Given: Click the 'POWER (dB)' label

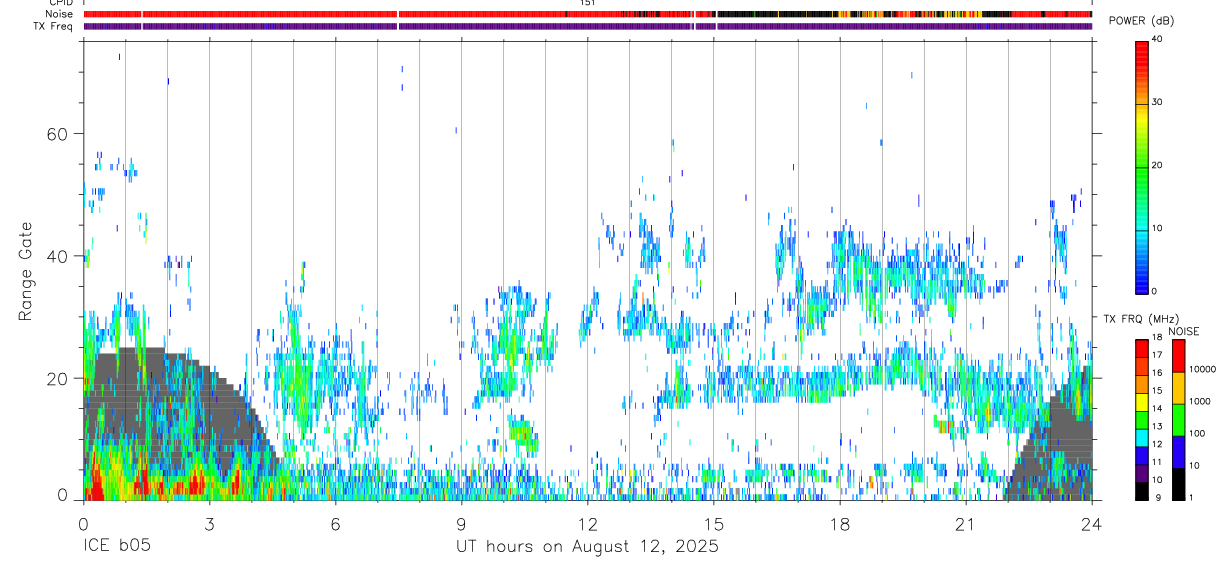Looking at the screenshot, I should click(x=1141, y=21).
